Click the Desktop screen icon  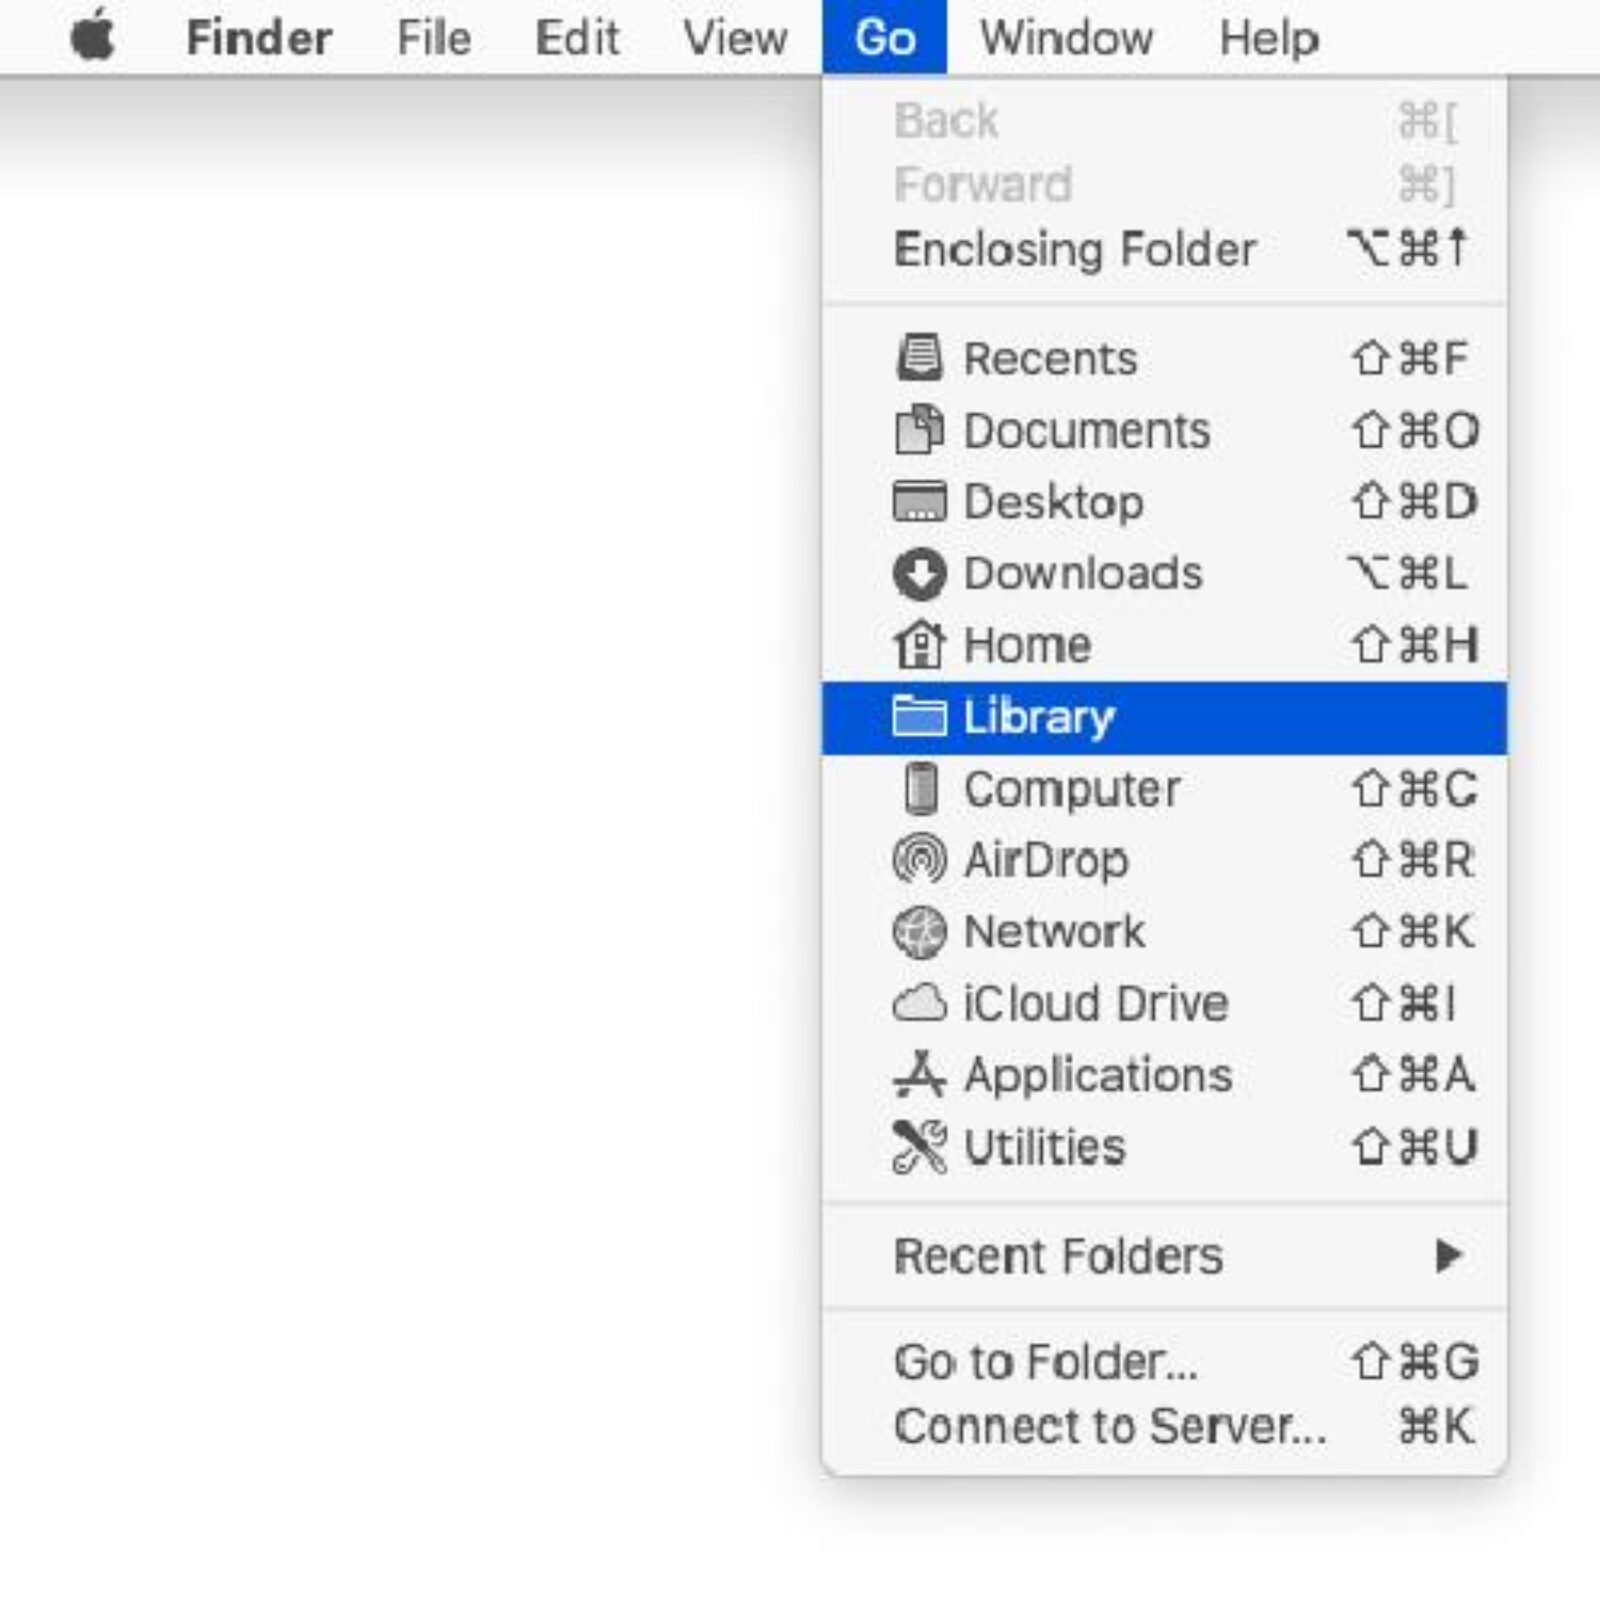click(x=919, y=502)
